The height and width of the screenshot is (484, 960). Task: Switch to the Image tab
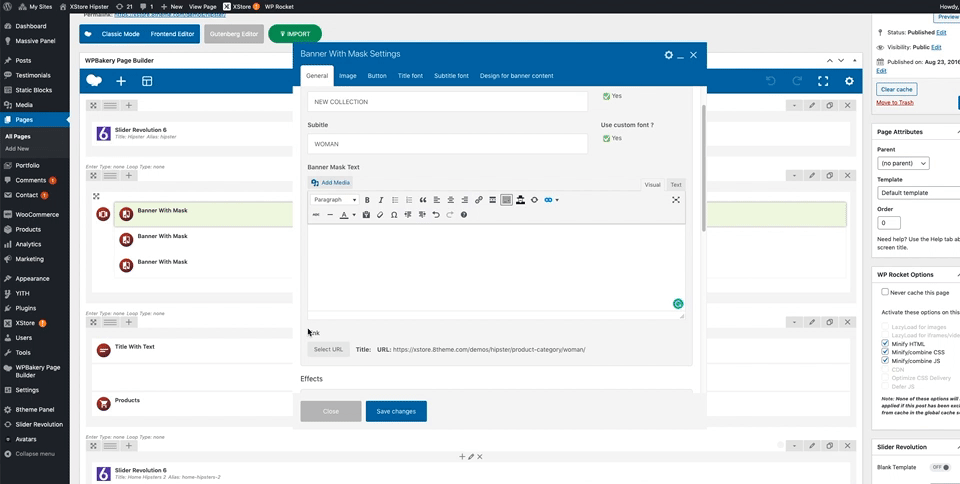coord(348,76)
